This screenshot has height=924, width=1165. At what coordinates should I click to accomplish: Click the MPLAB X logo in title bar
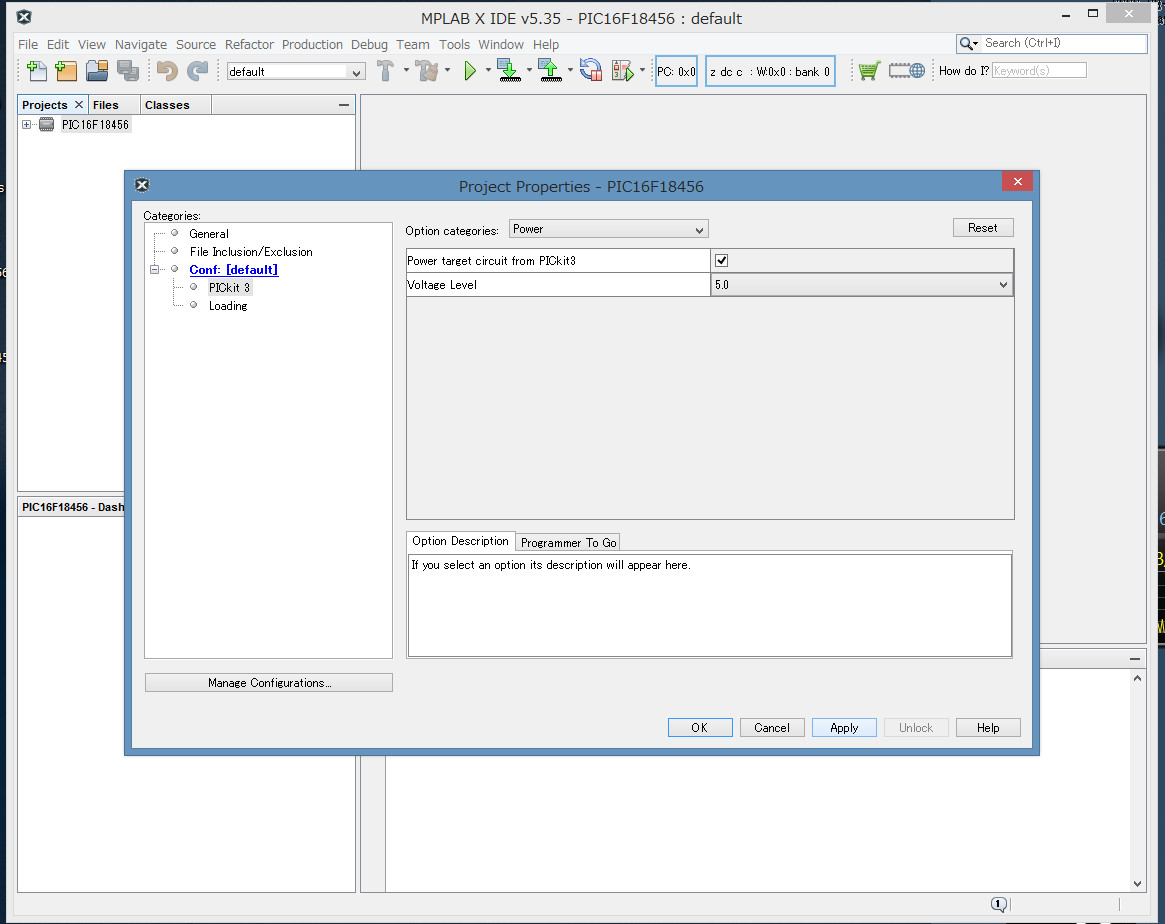coord(24,17)
